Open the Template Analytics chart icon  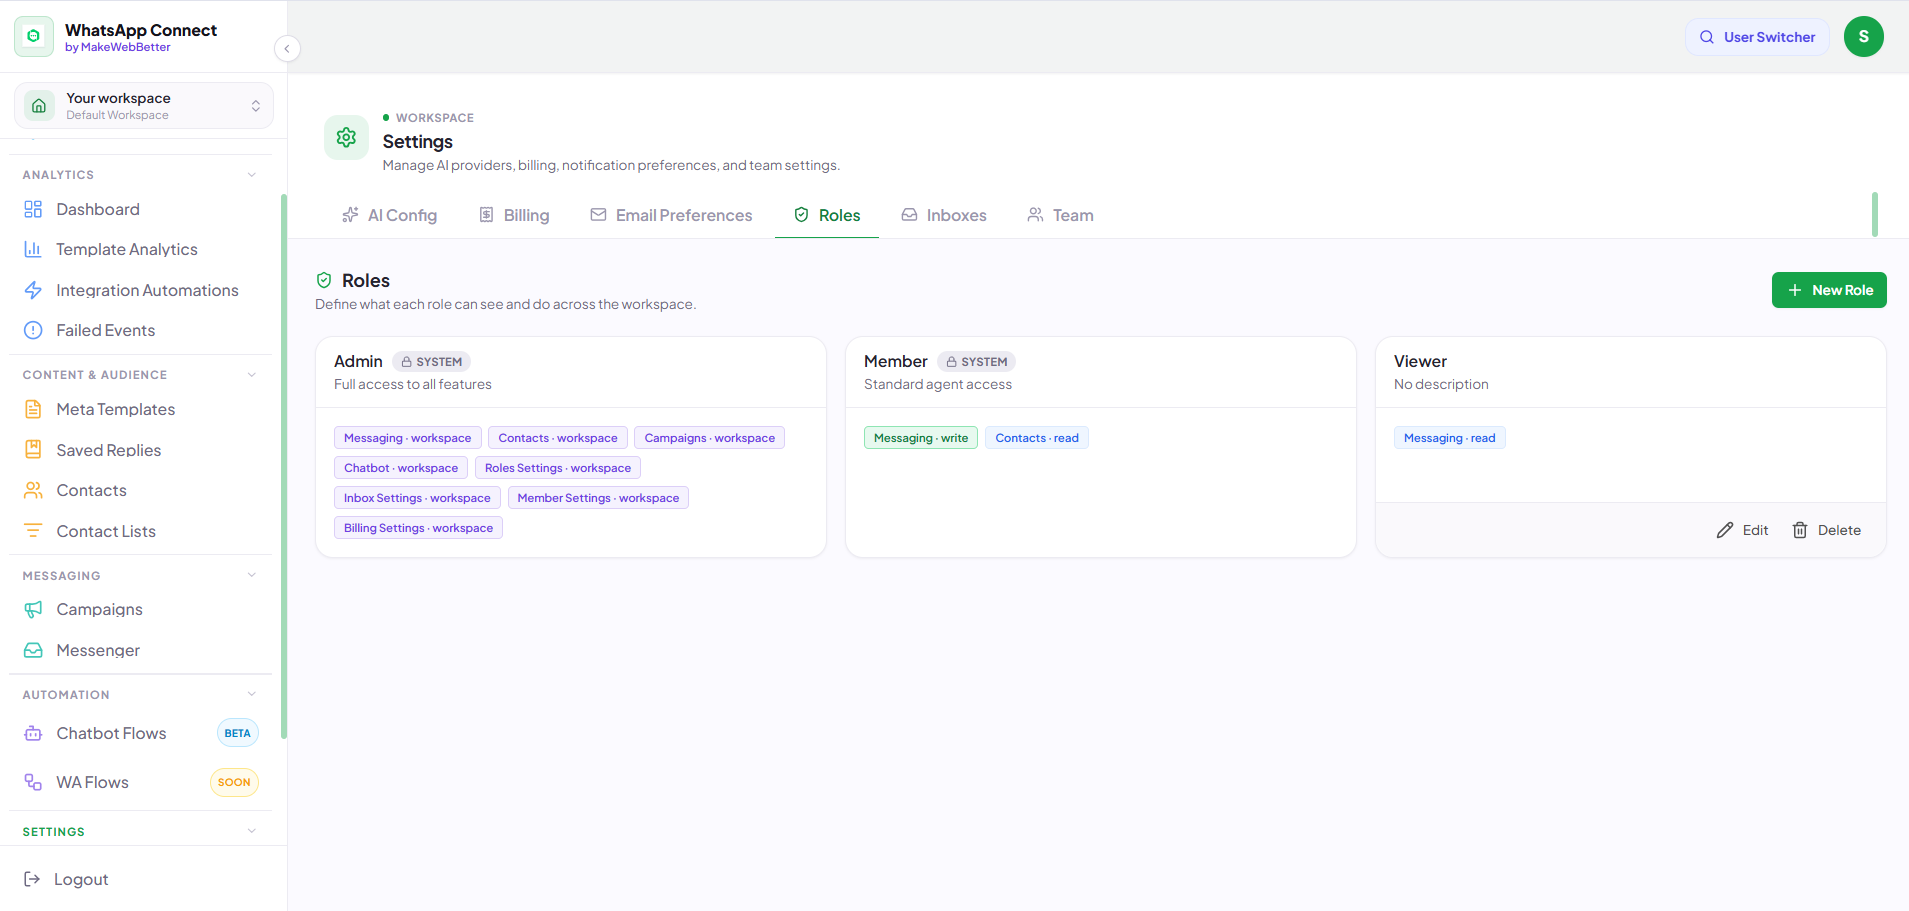tap(33, 249)
